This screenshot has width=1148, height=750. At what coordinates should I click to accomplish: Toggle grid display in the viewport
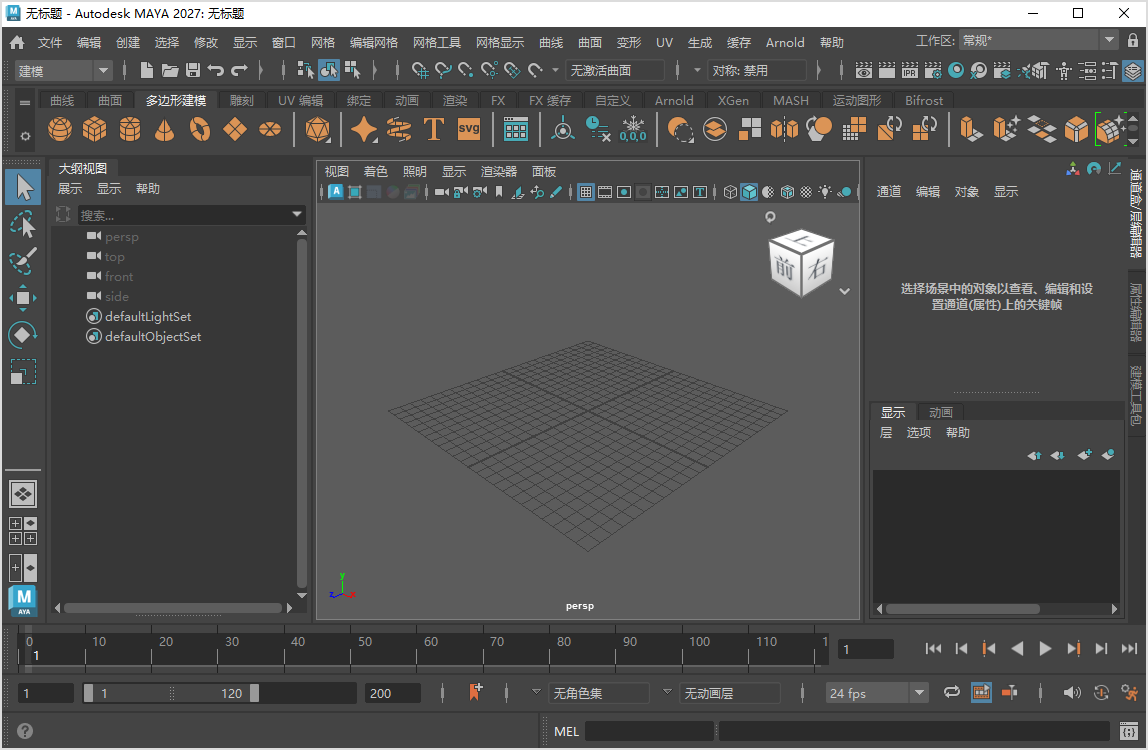(585, 191)
